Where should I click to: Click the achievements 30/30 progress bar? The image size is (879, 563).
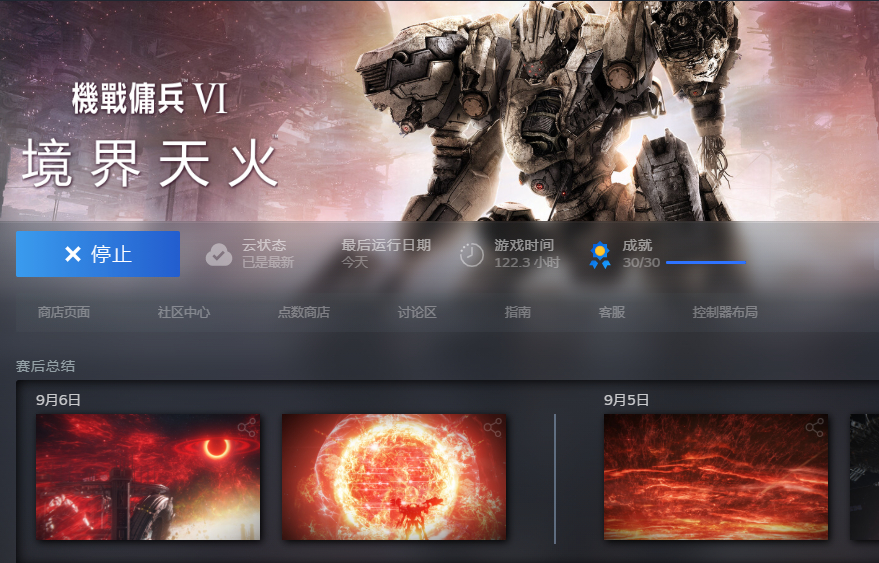706,262
